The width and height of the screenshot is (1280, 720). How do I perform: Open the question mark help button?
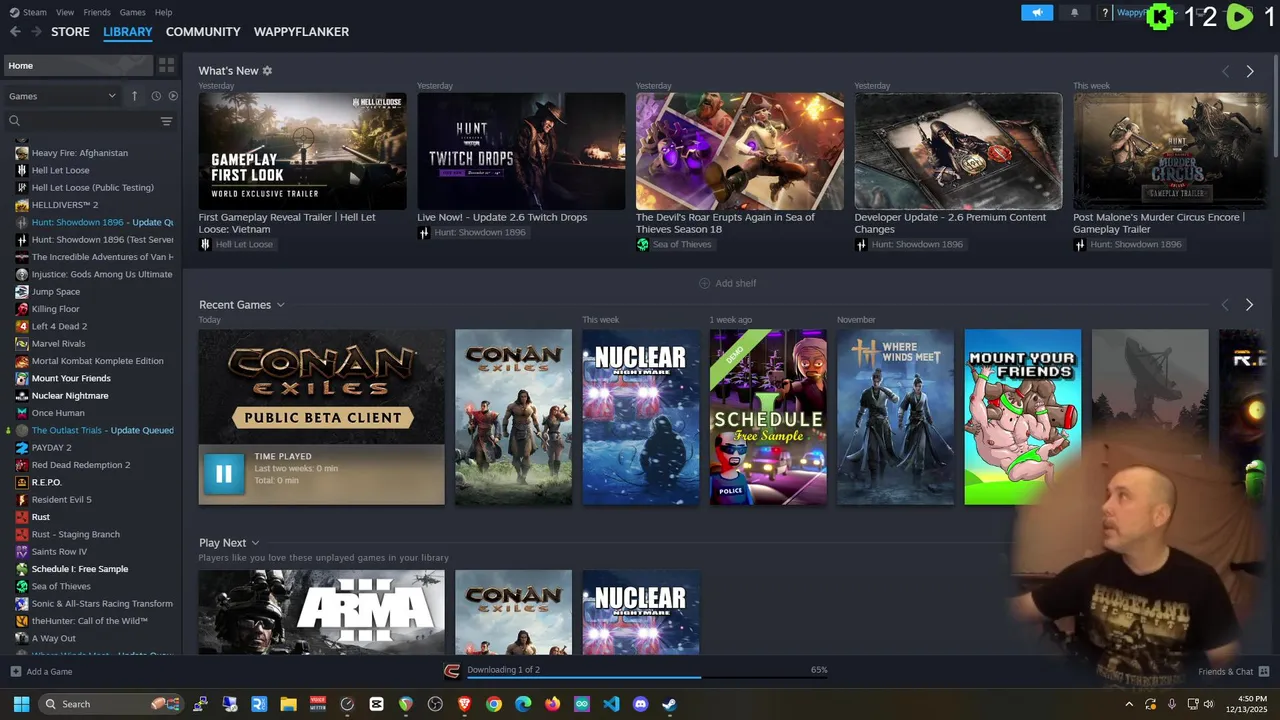click(1105, 13)
